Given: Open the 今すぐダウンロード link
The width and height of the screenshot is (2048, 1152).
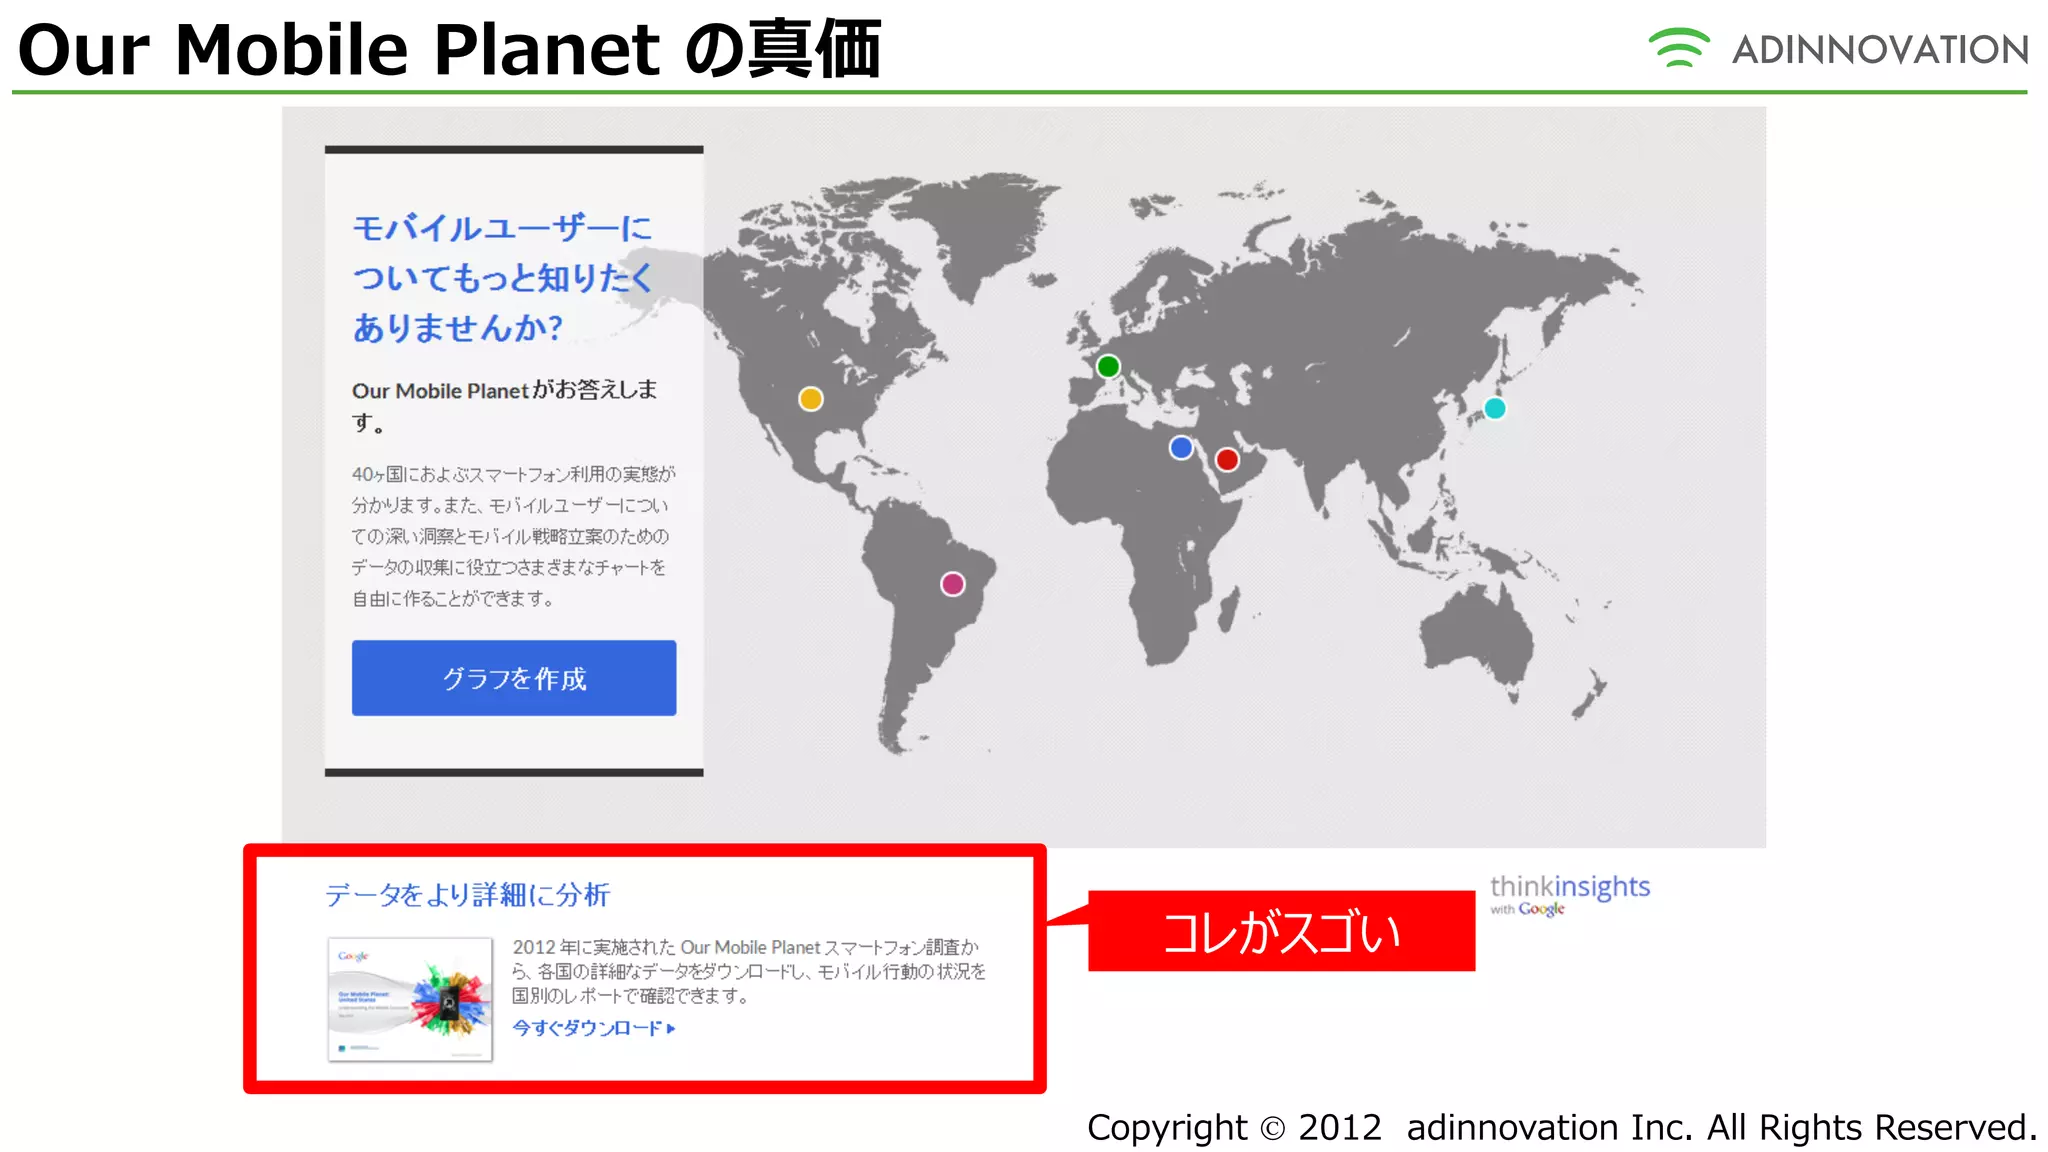Looking at the screenshot, I should click(x=594, y=1028).
